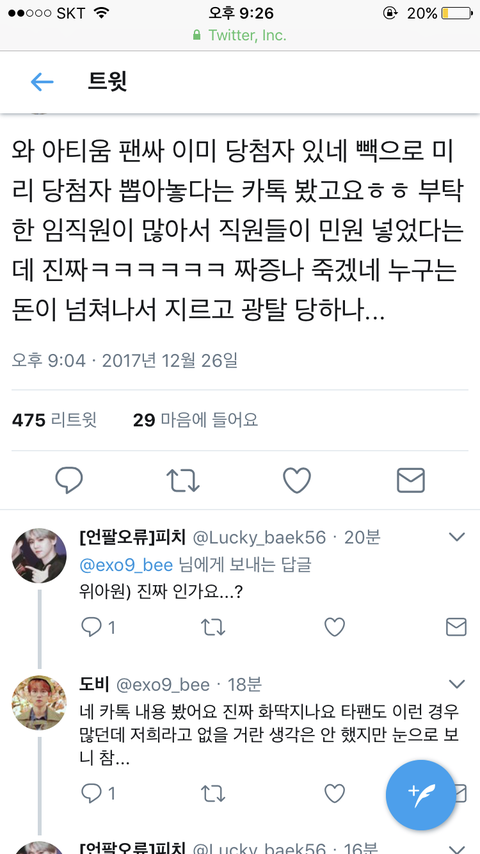Image resolution: width=480 pixels, height=854 pixels.
Task: Reply to Lucky_baek56's 20분 reply
Action: coord(91,627)
